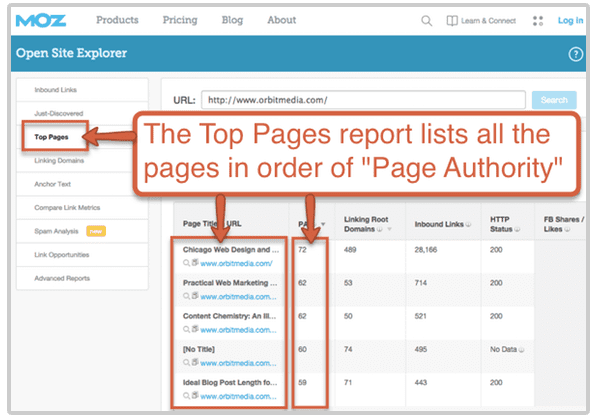The width and height of the screenshot is (595, 418).
Task: Open the About menu item
Action: 282,20
